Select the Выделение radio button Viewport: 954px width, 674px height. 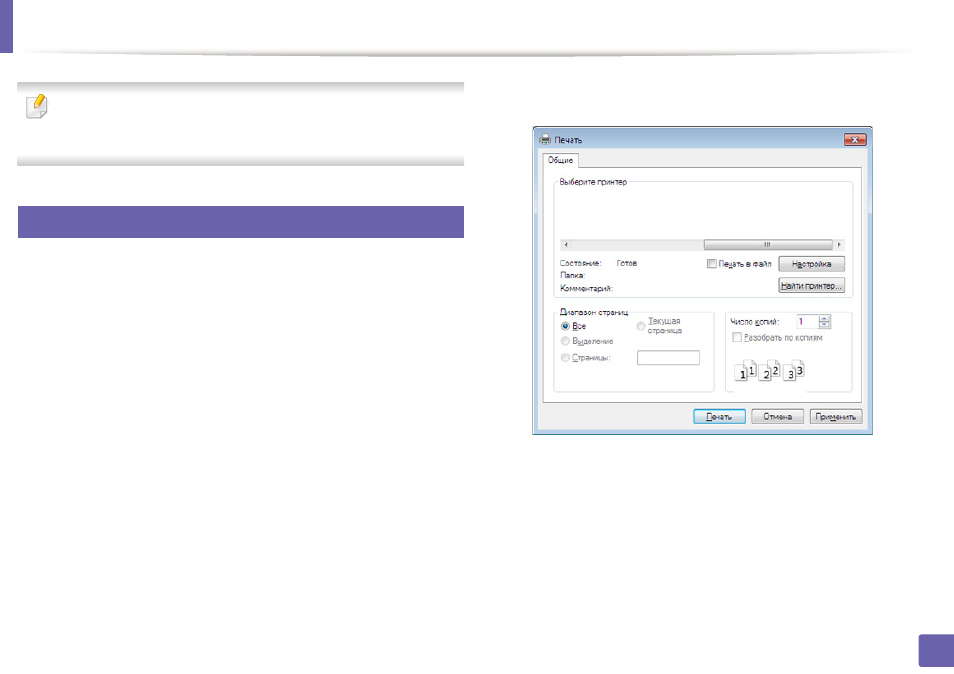point(565,341)
